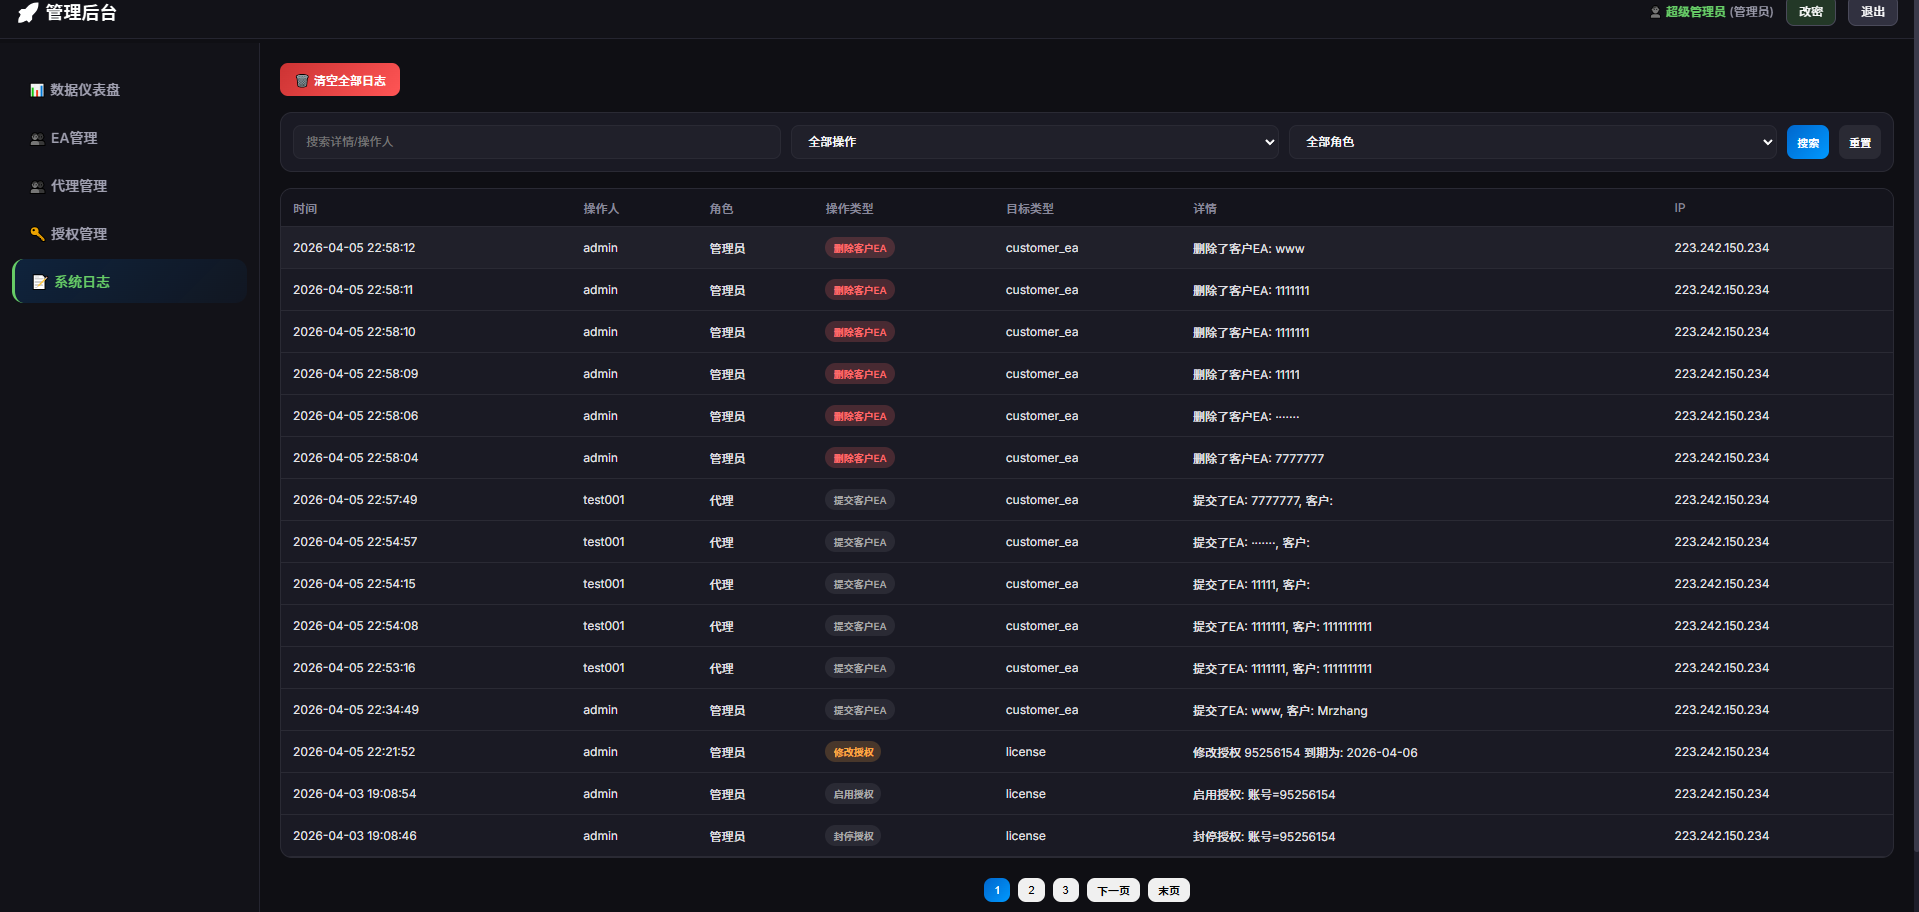Image resolution: width=1919 pixels, height=912 pixels.
Task: Open the 改密 change-password button
Action: click(1811, 12)
